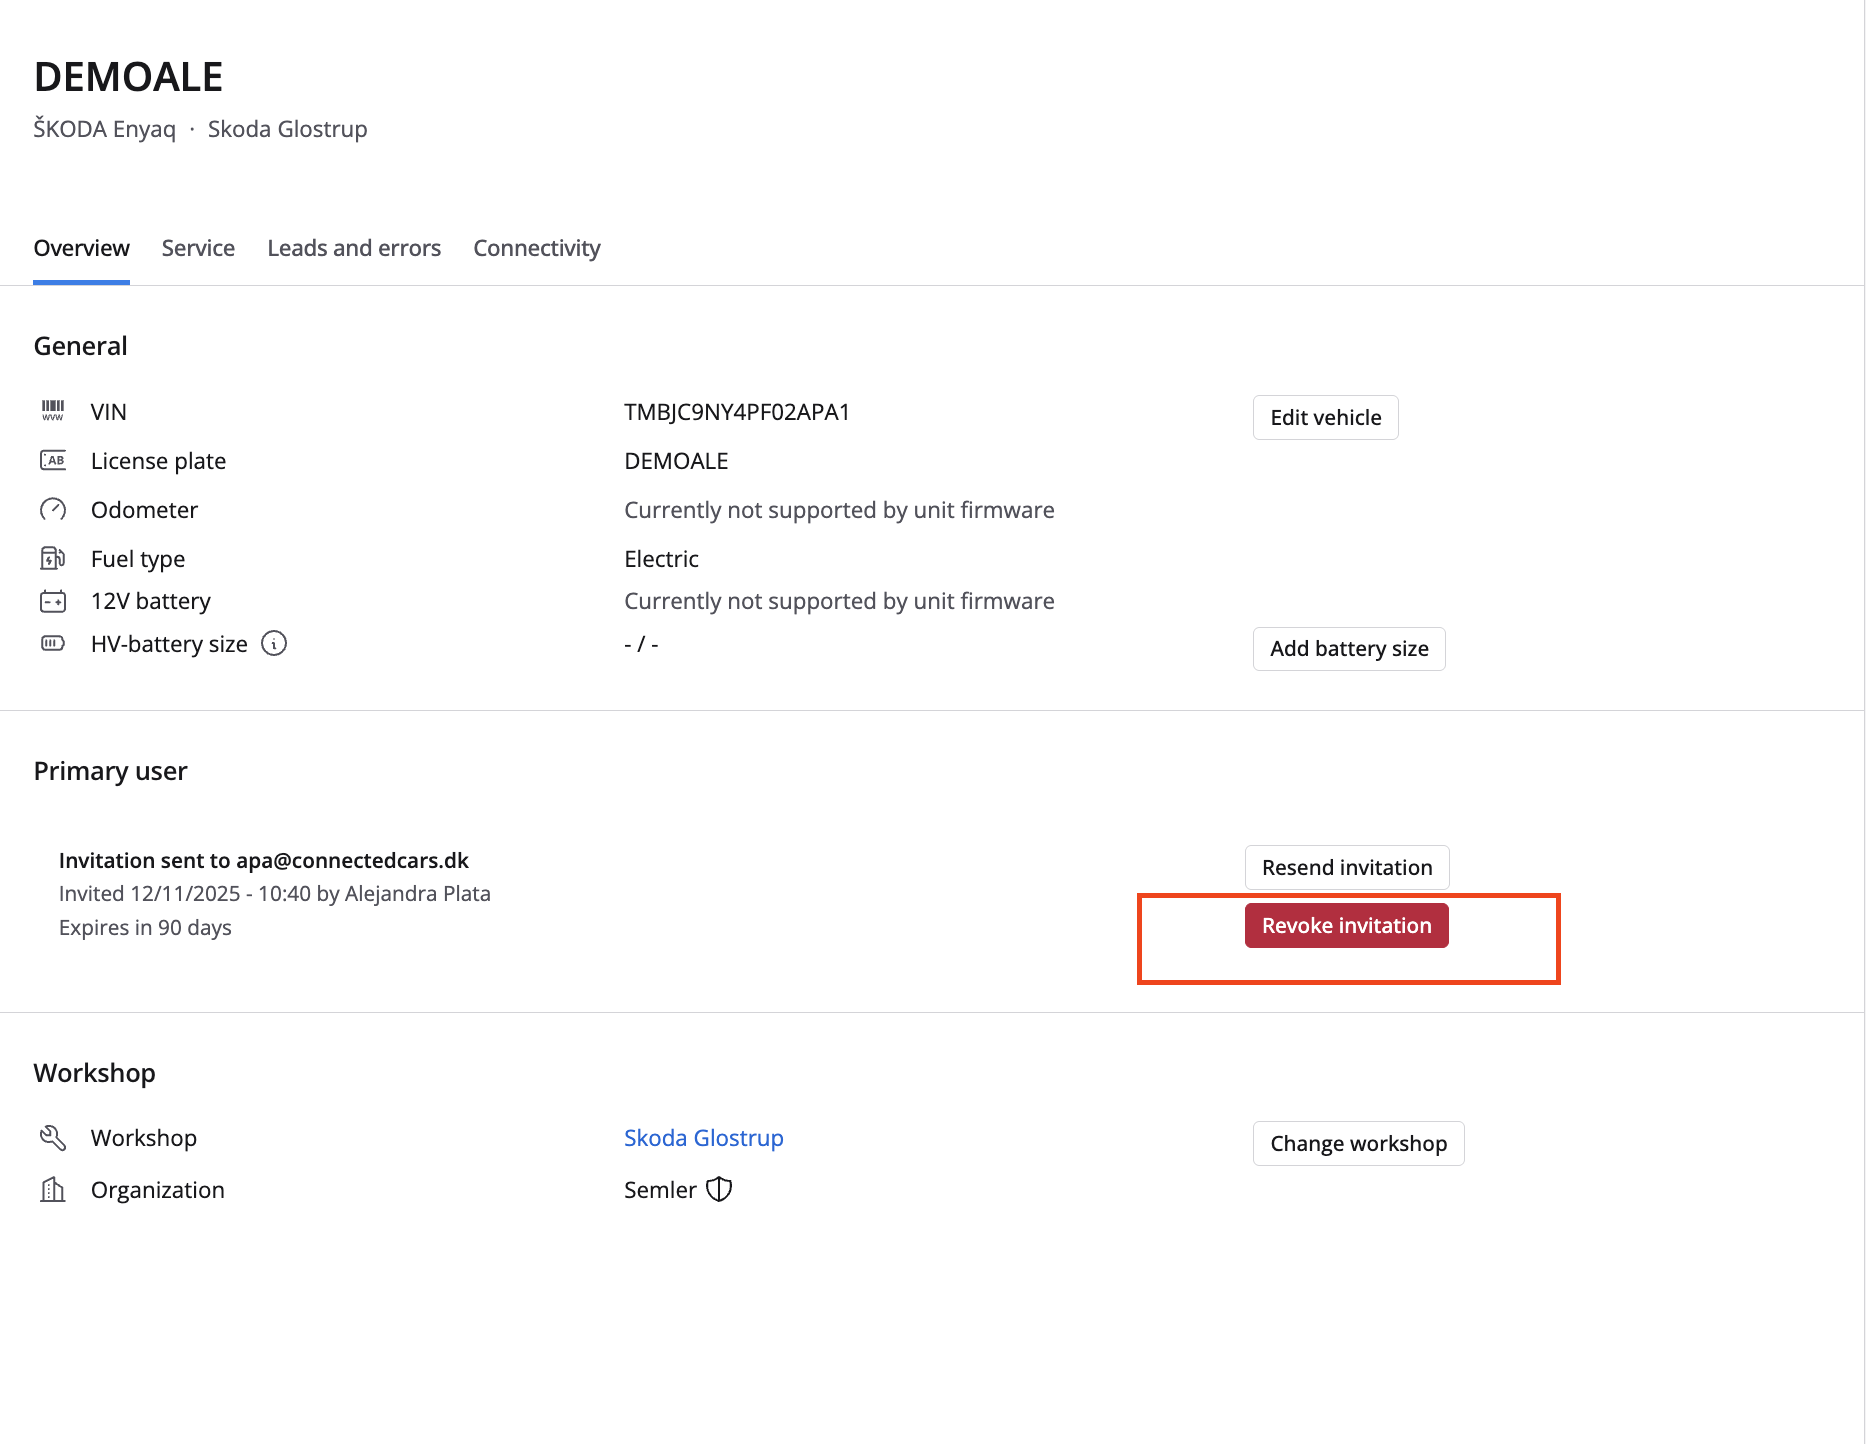Click the fuel type pump icon
This screenshot has height=1444, width=1866.
pyautogui.click(x=52, y=558)
